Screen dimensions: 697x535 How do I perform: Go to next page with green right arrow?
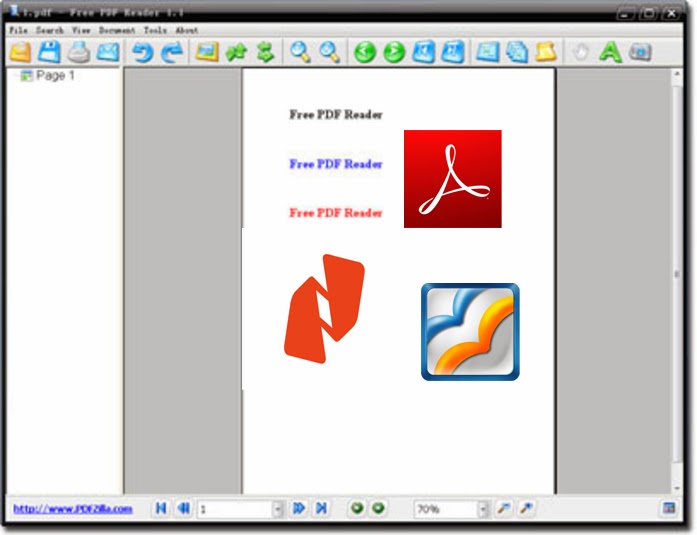pyautogui.click(x=394, y=52)
